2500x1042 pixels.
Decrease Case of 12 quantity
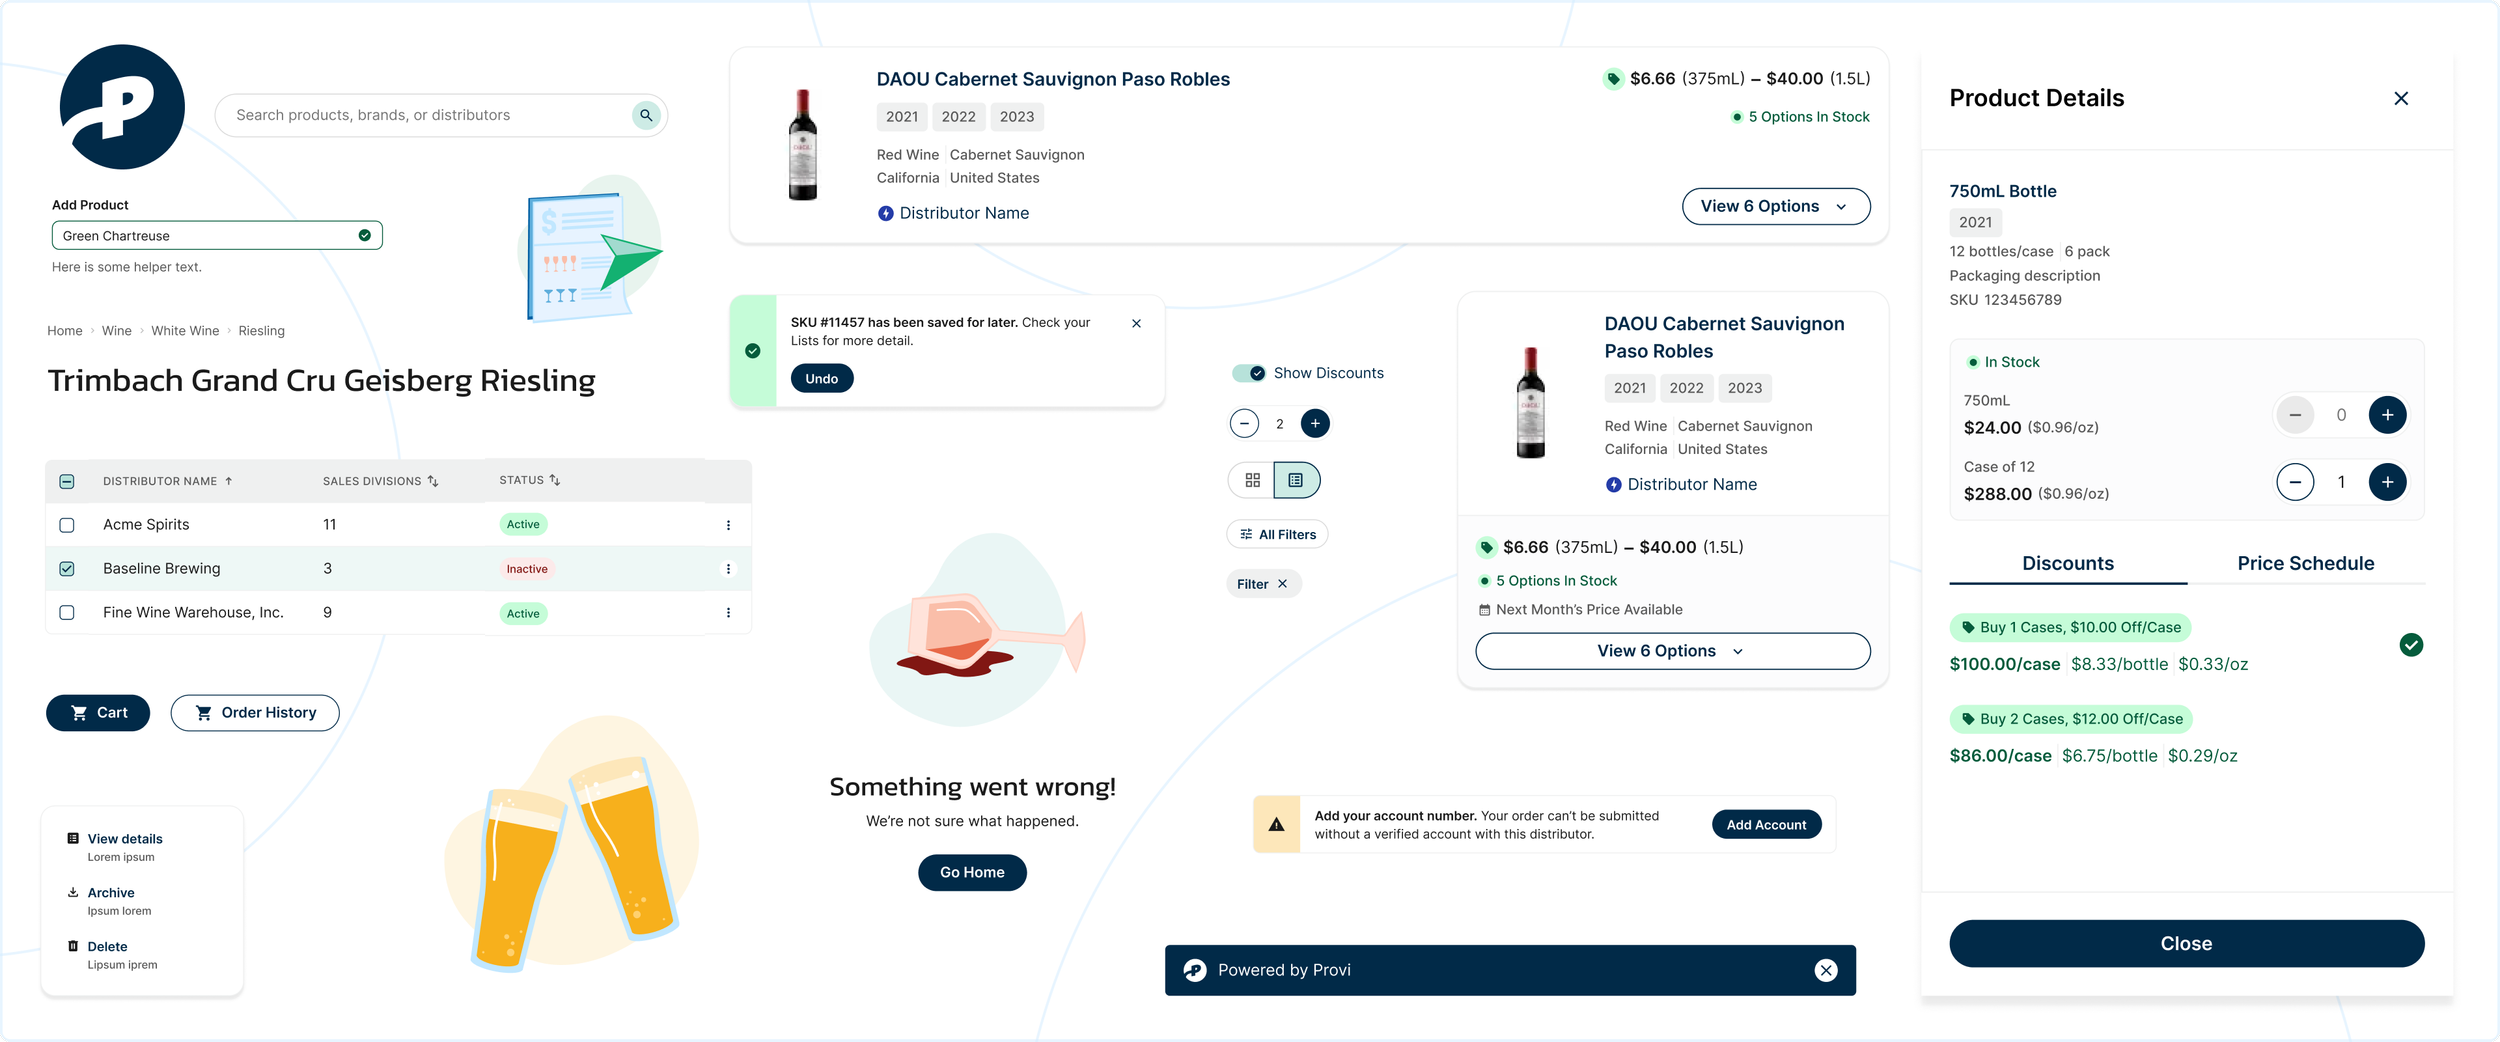point(2295,482)
